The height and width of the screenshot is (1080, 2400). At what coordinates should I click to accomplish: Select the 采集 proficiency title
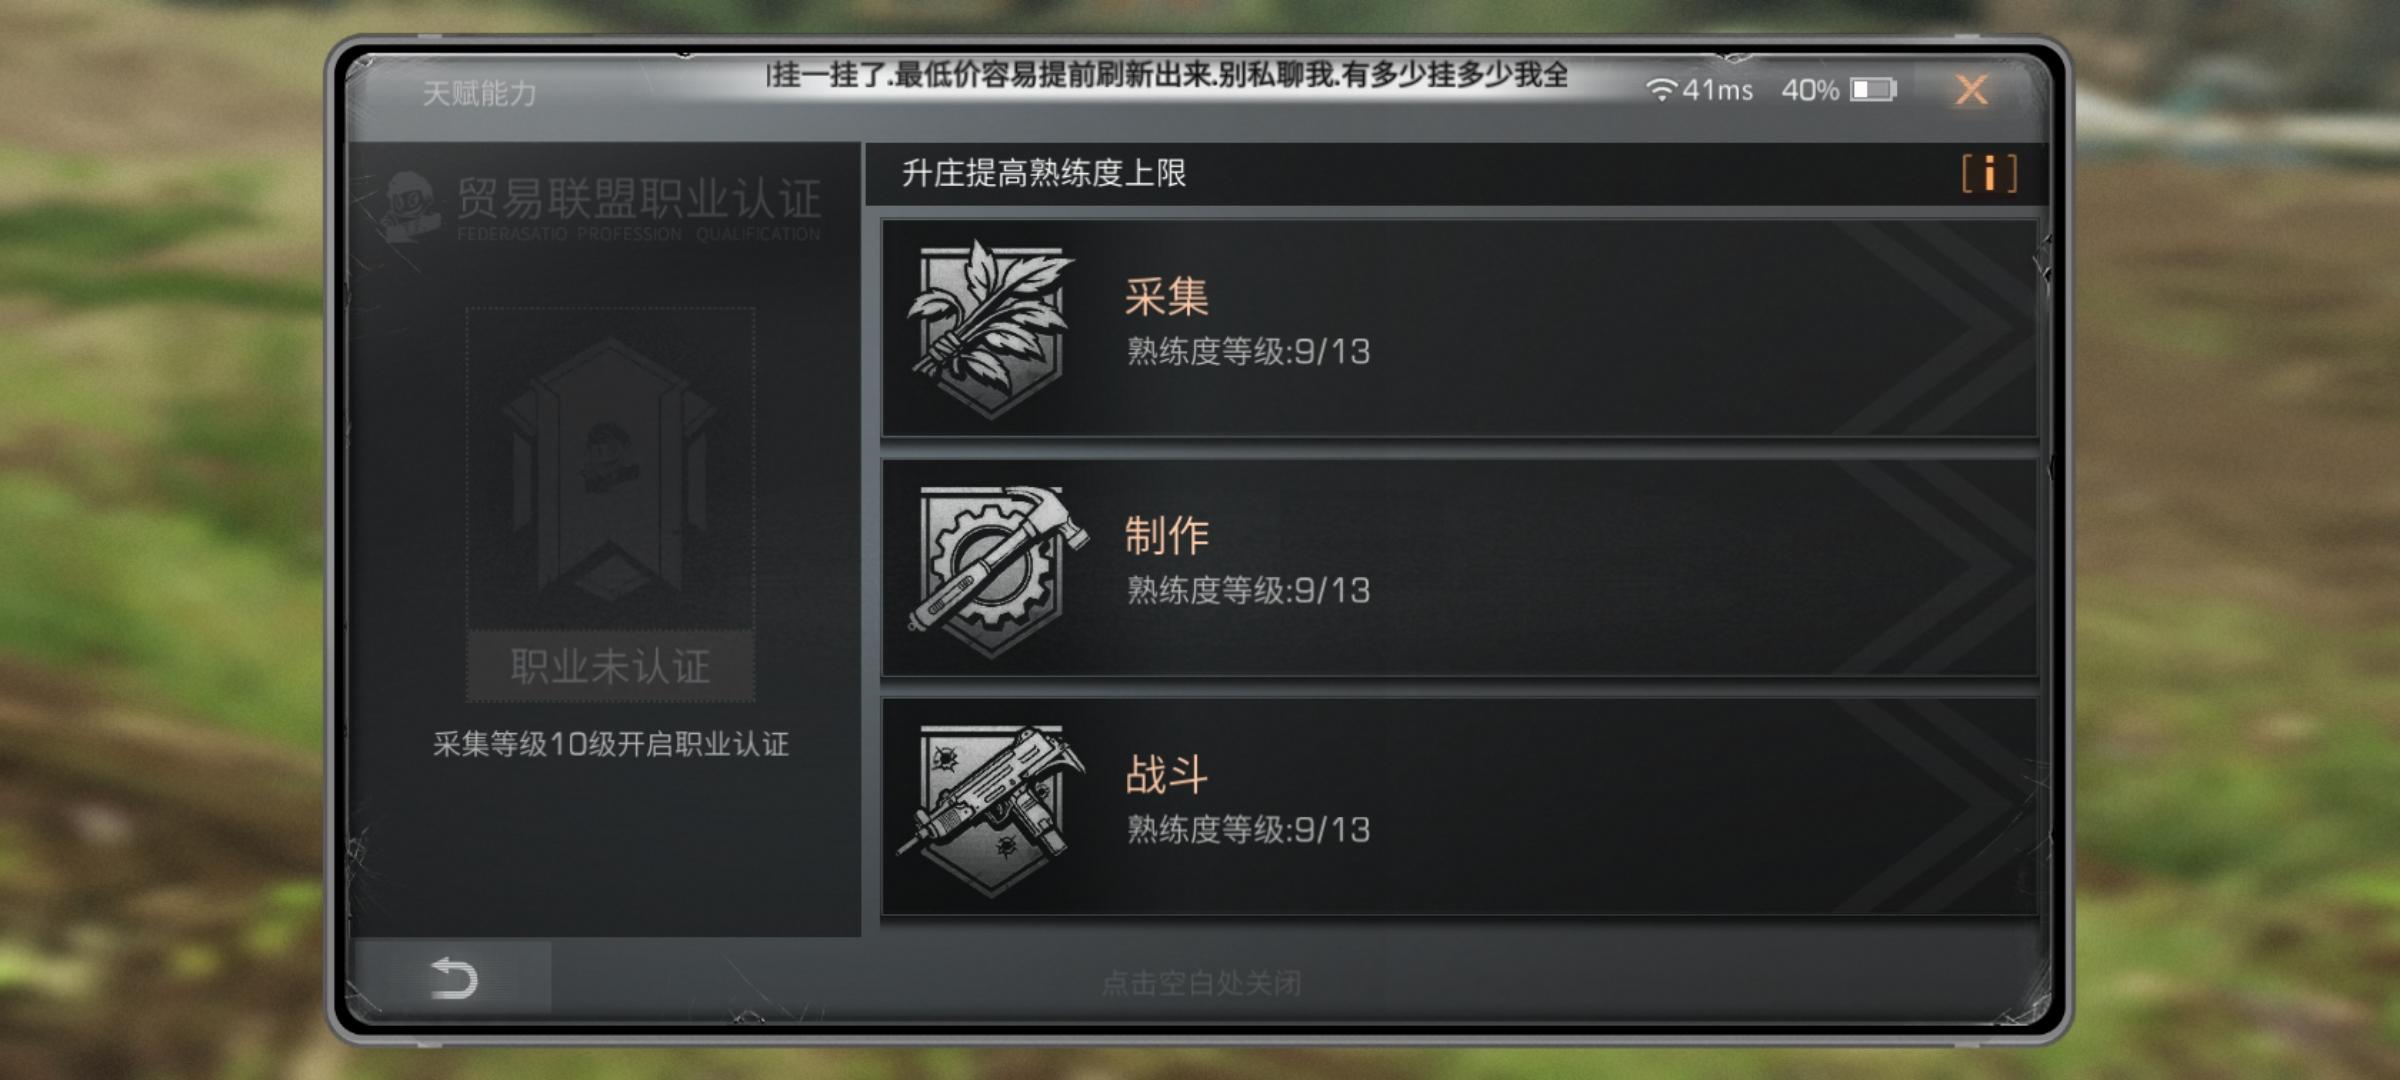coord(1166,296)
